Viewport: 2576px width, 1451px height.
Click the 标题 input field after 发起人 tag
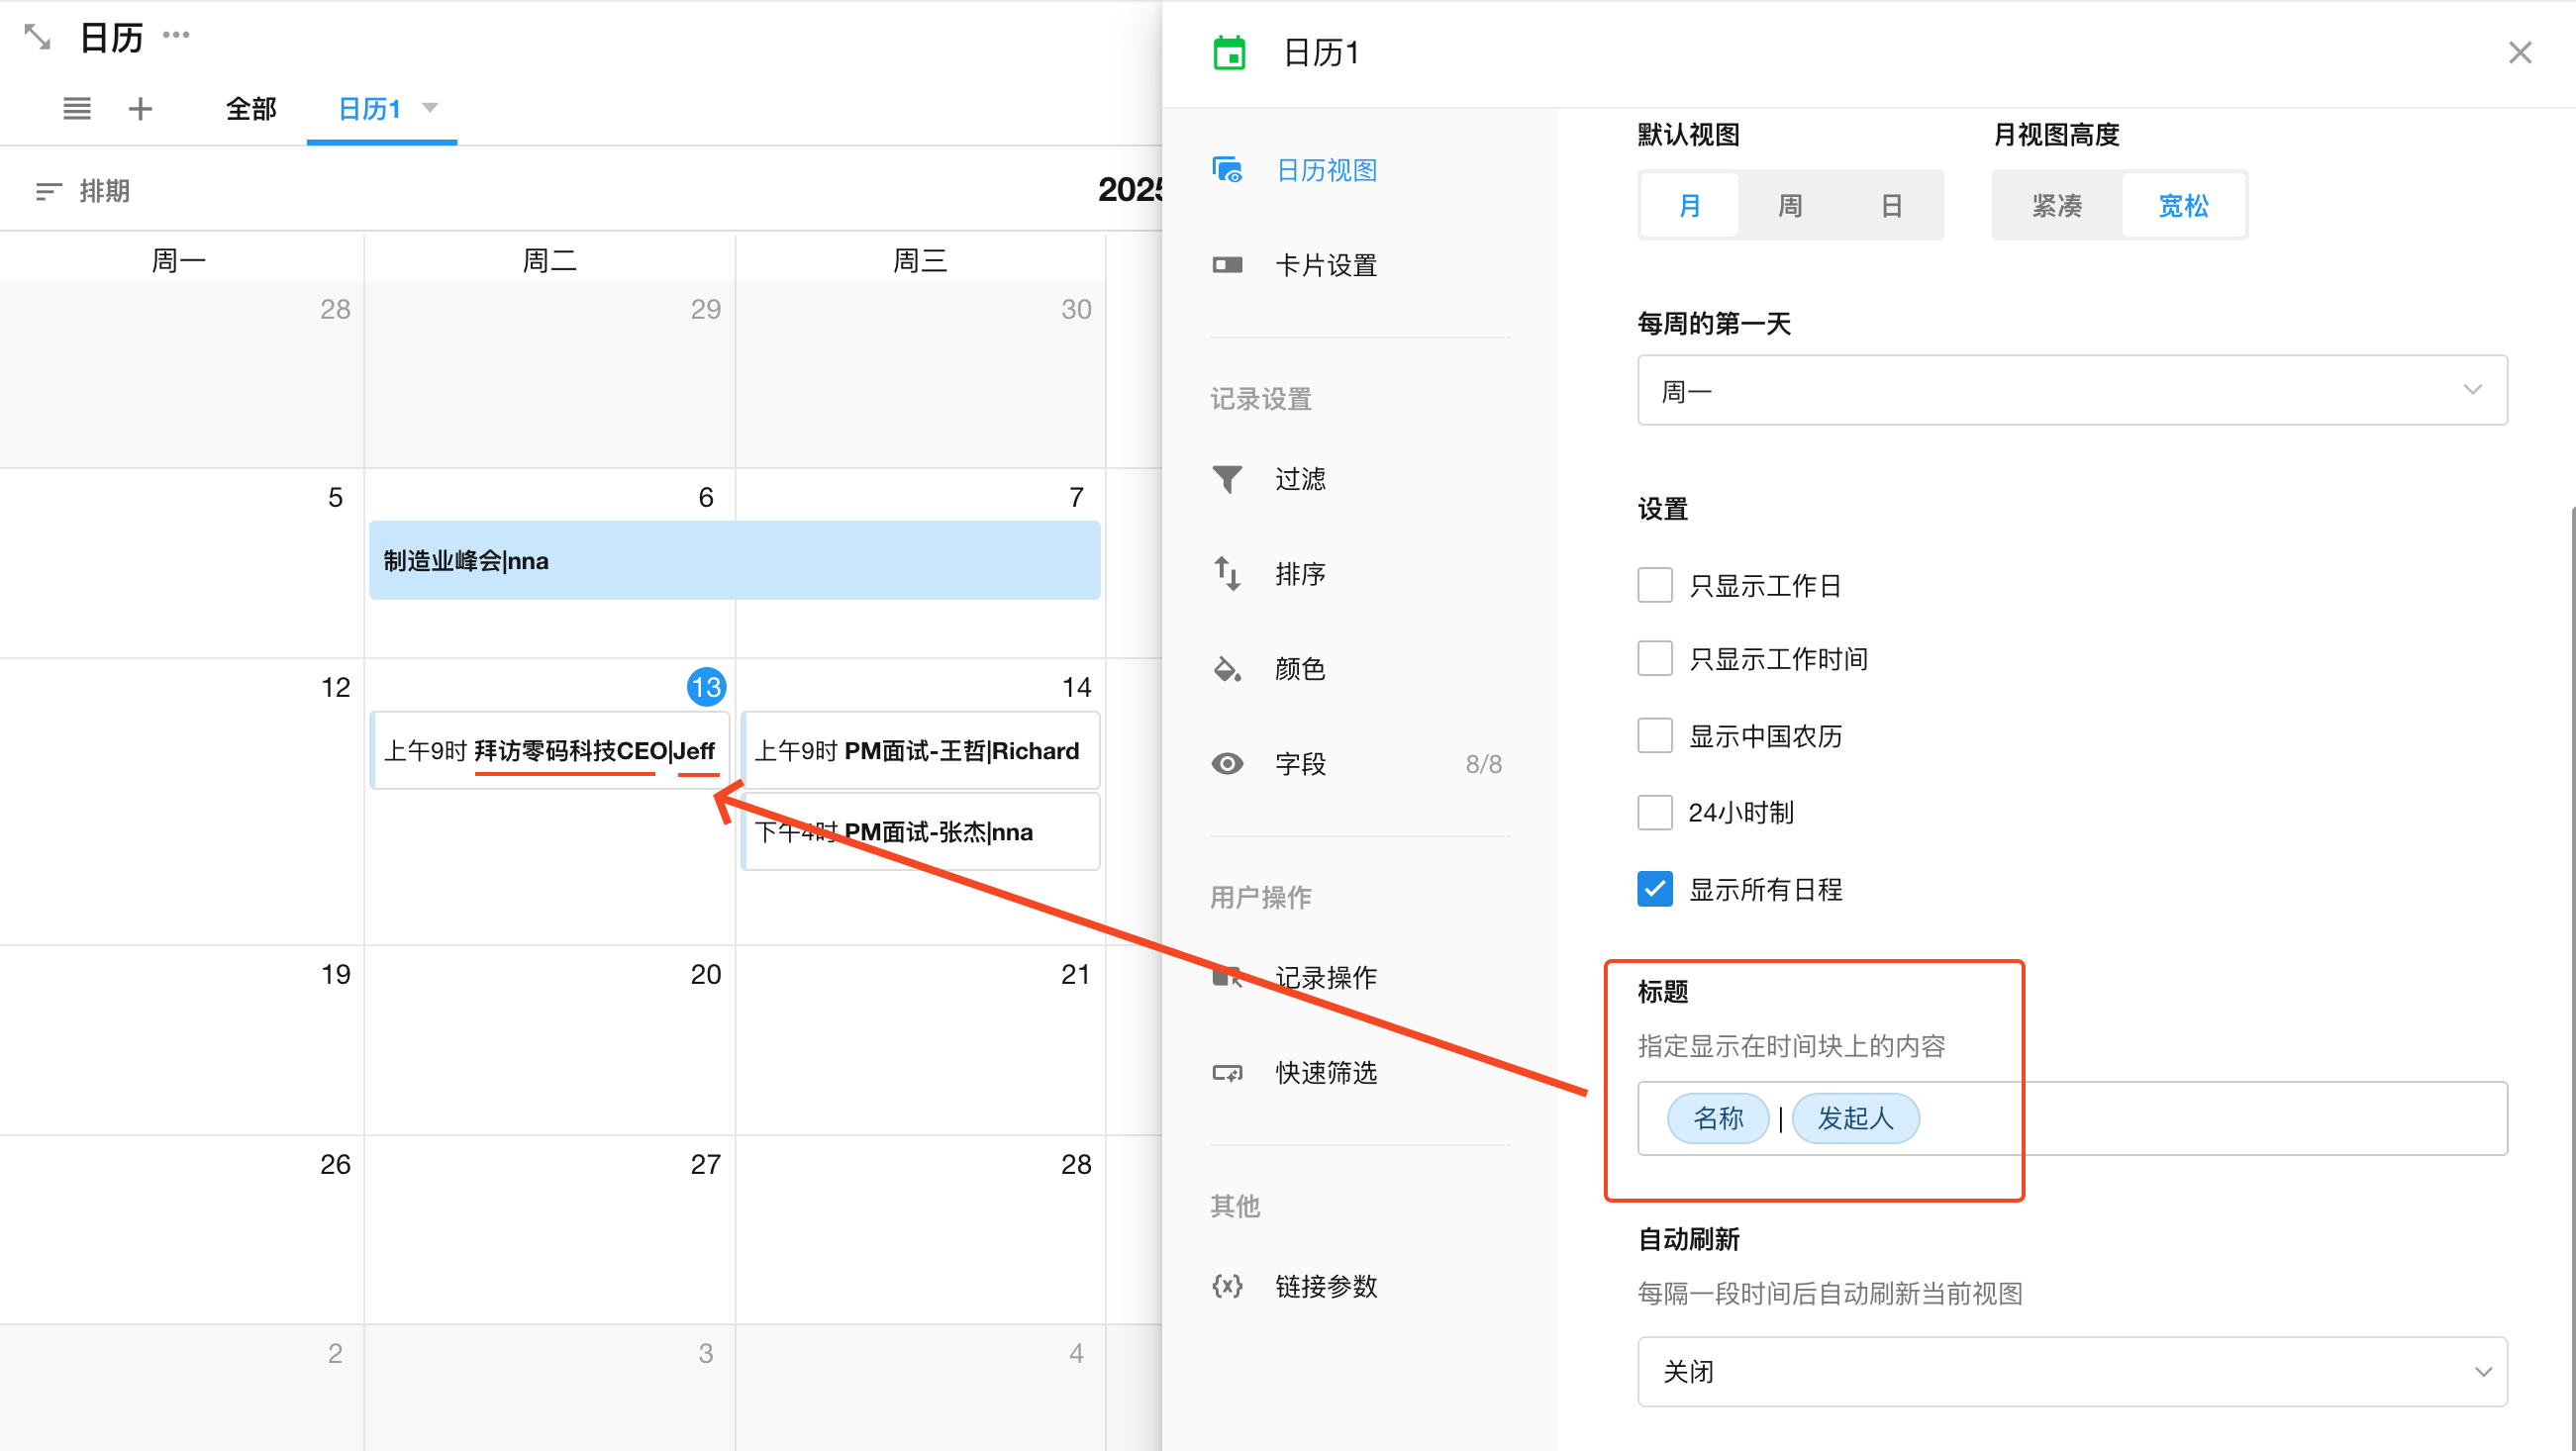pos(2200,1118)
